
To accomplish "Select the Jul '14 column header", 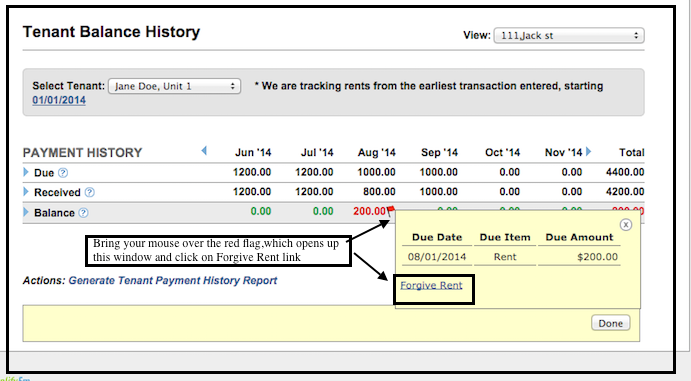I will (x=317, y=152).
